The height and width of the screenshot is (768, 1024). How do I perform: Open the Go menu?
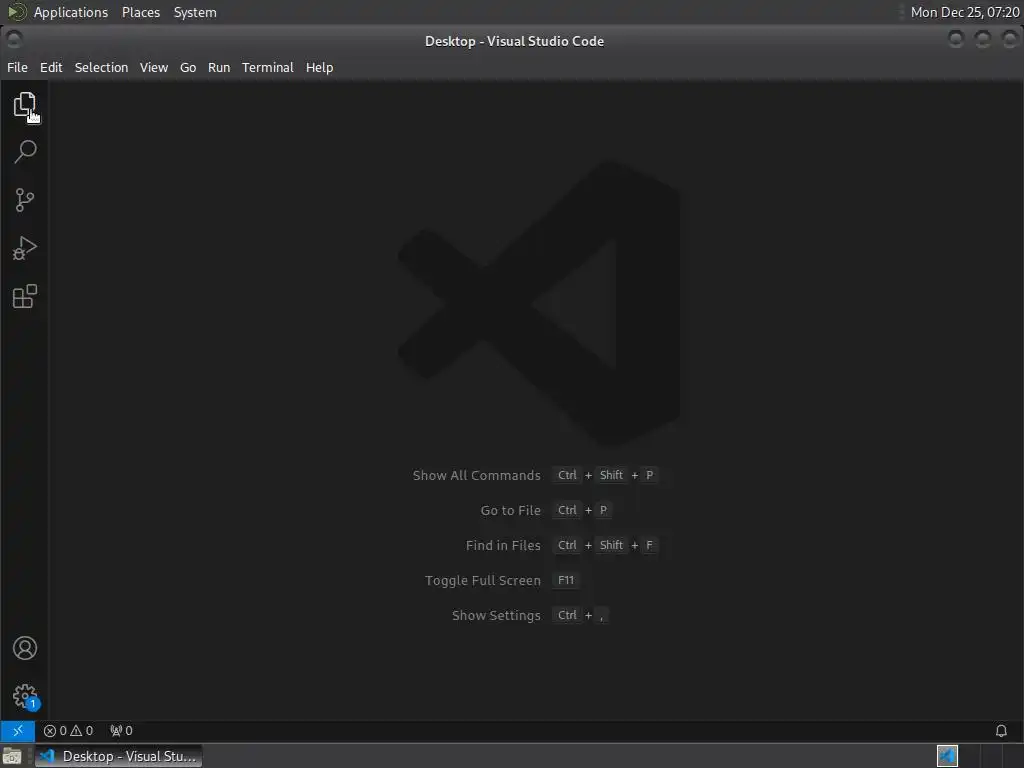(187, 67)
